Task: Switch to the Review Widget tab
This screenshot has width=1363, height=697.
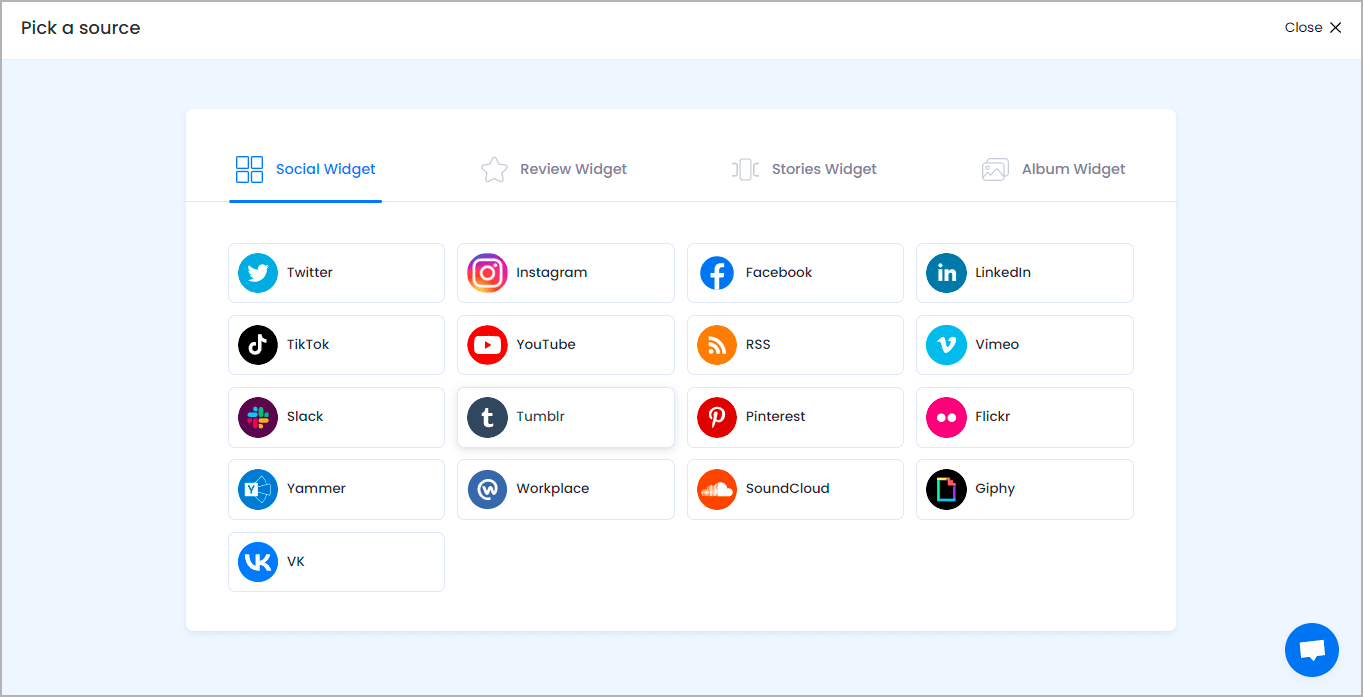Action: click(x=554, y=169)
